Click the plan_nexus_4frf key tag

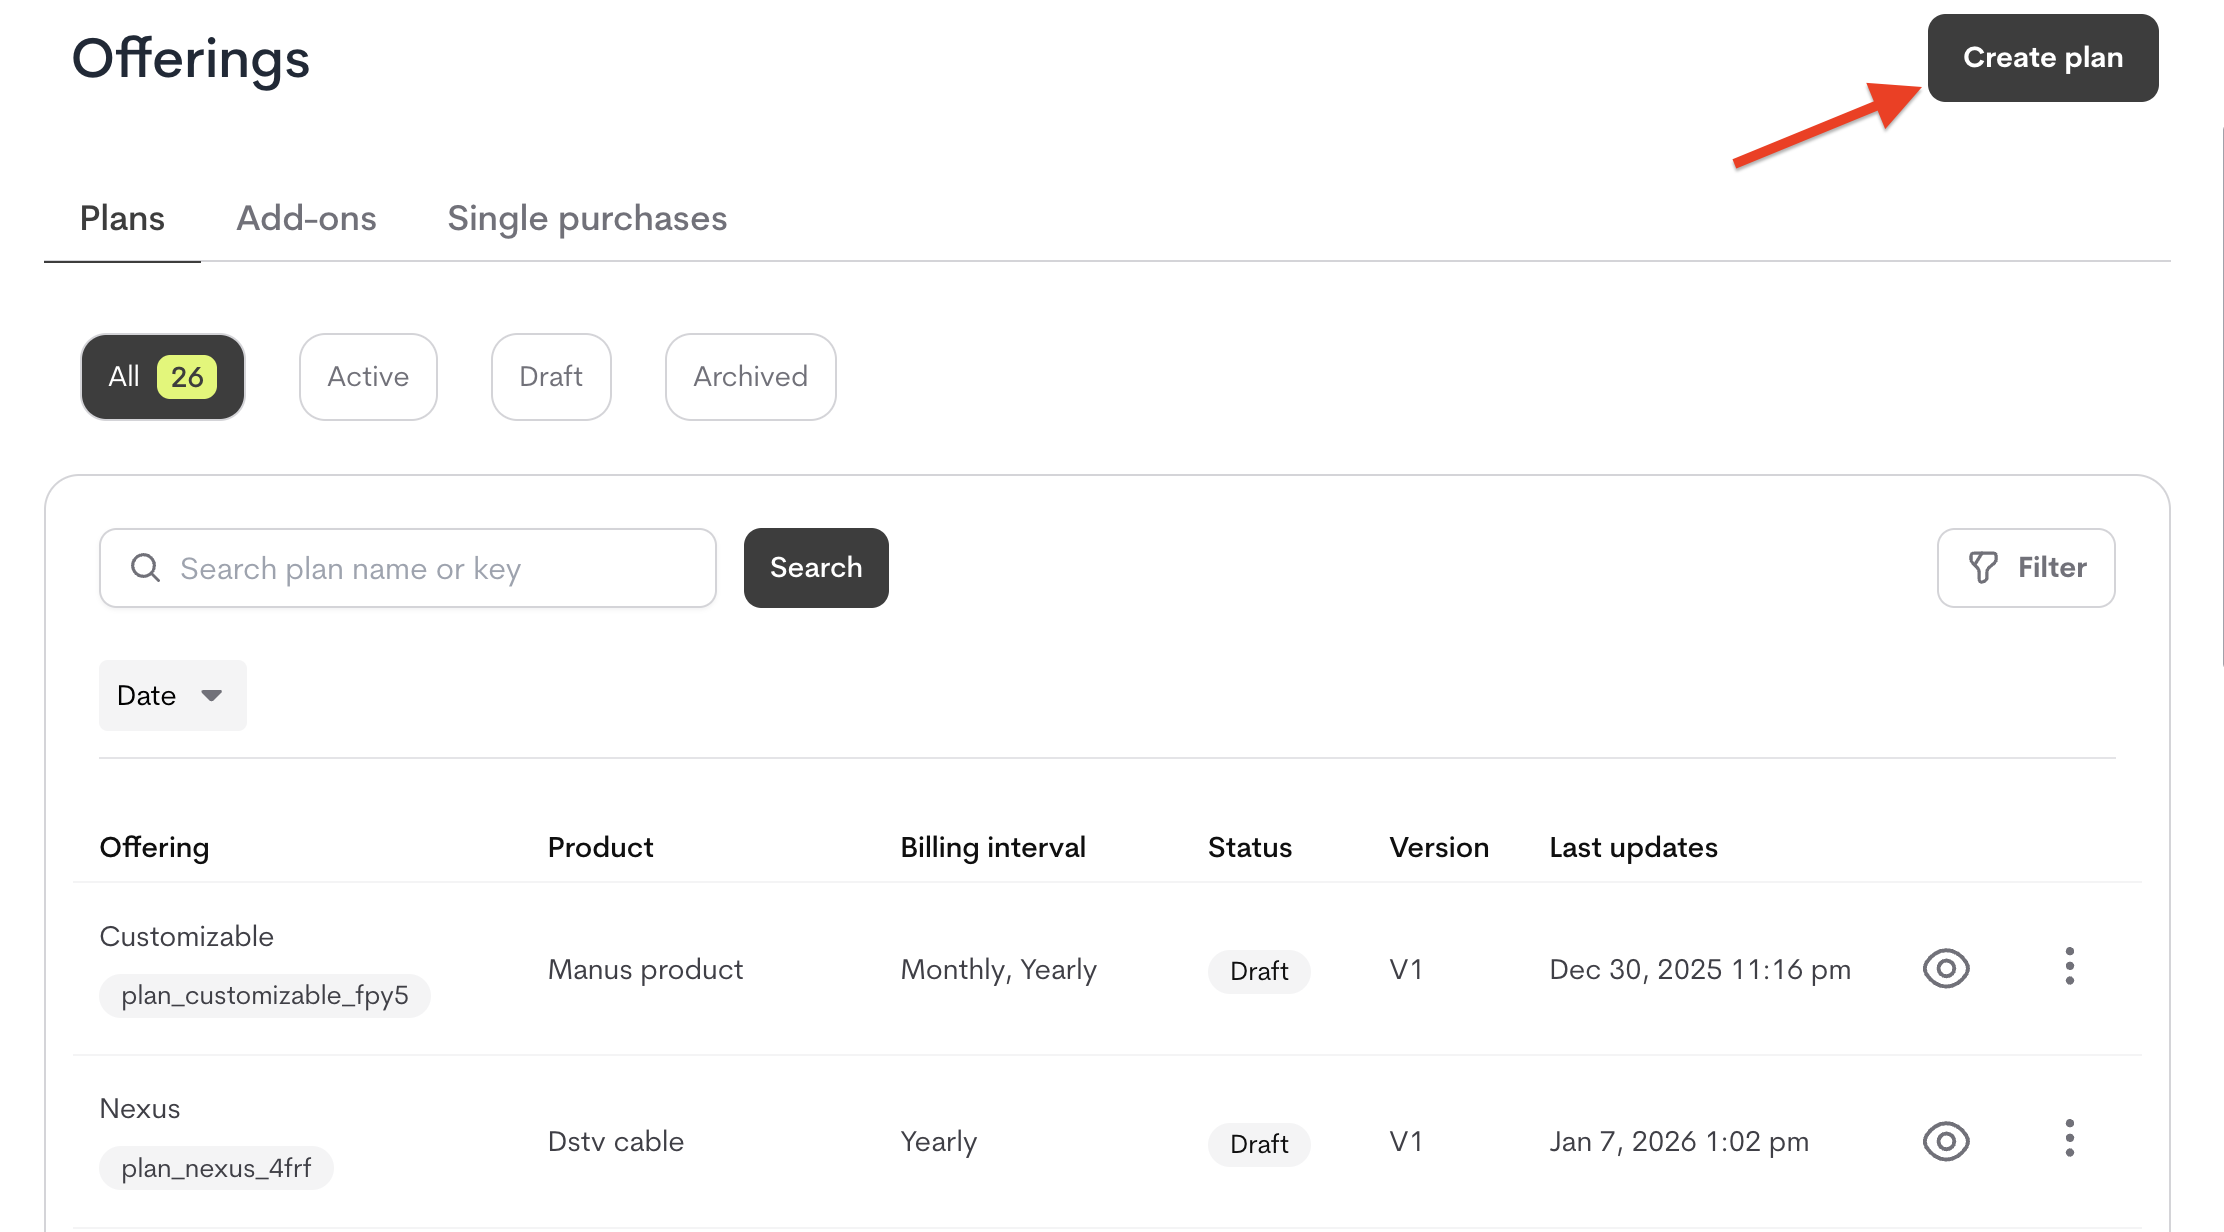click(216, 1168)
